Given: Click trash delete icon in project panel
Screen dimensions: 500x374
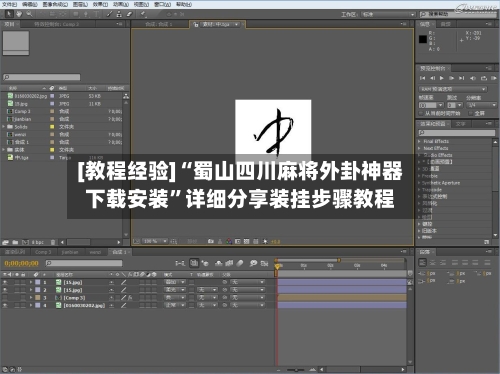Looking at the screenshot, I should coord(53,242).
